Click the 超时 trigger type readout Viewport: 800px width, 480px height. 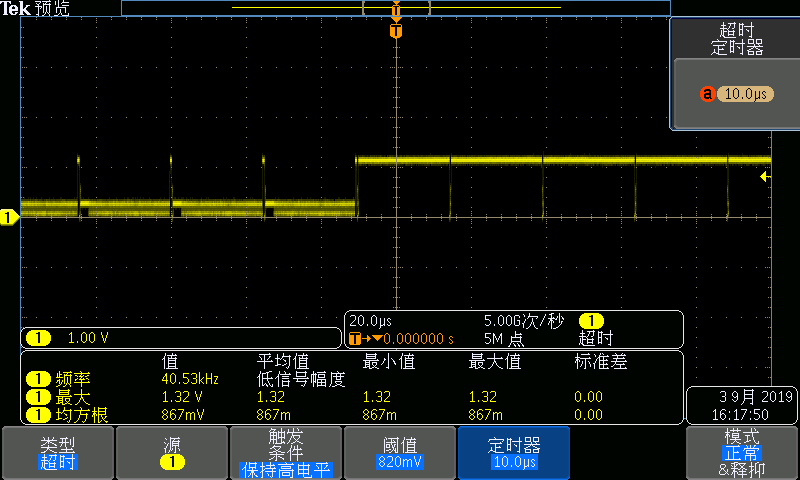click(x=595, y=338)
